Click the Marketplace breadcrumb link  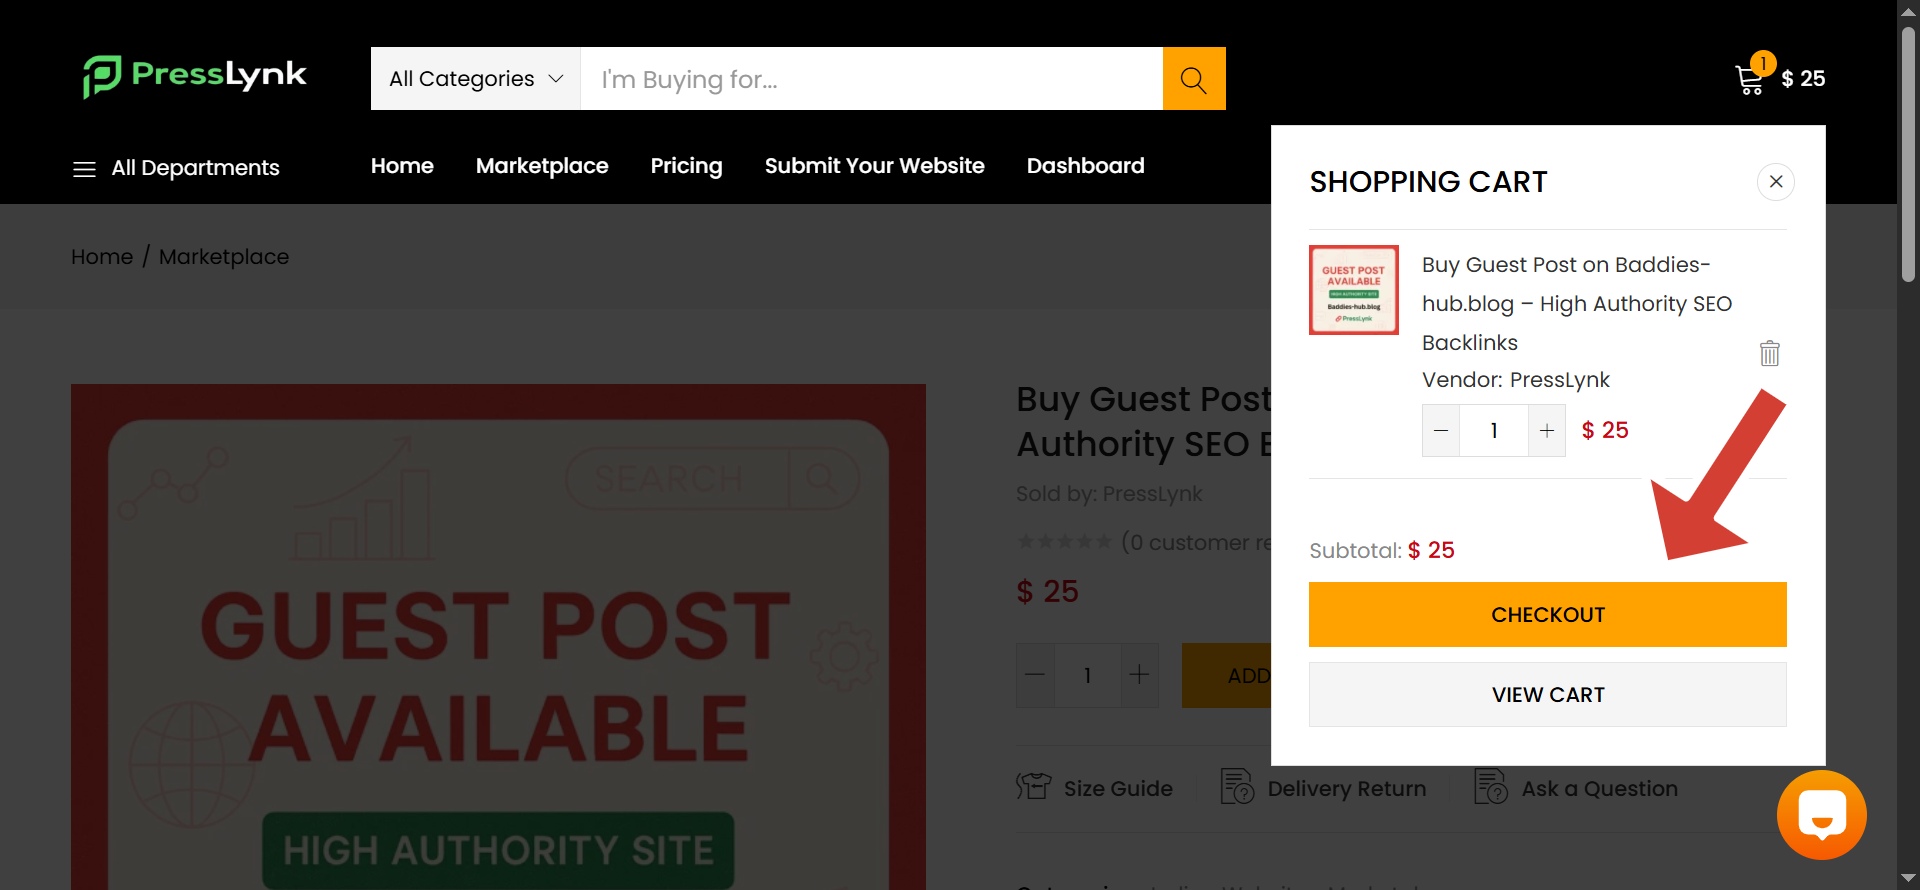(x=224, y=257)
